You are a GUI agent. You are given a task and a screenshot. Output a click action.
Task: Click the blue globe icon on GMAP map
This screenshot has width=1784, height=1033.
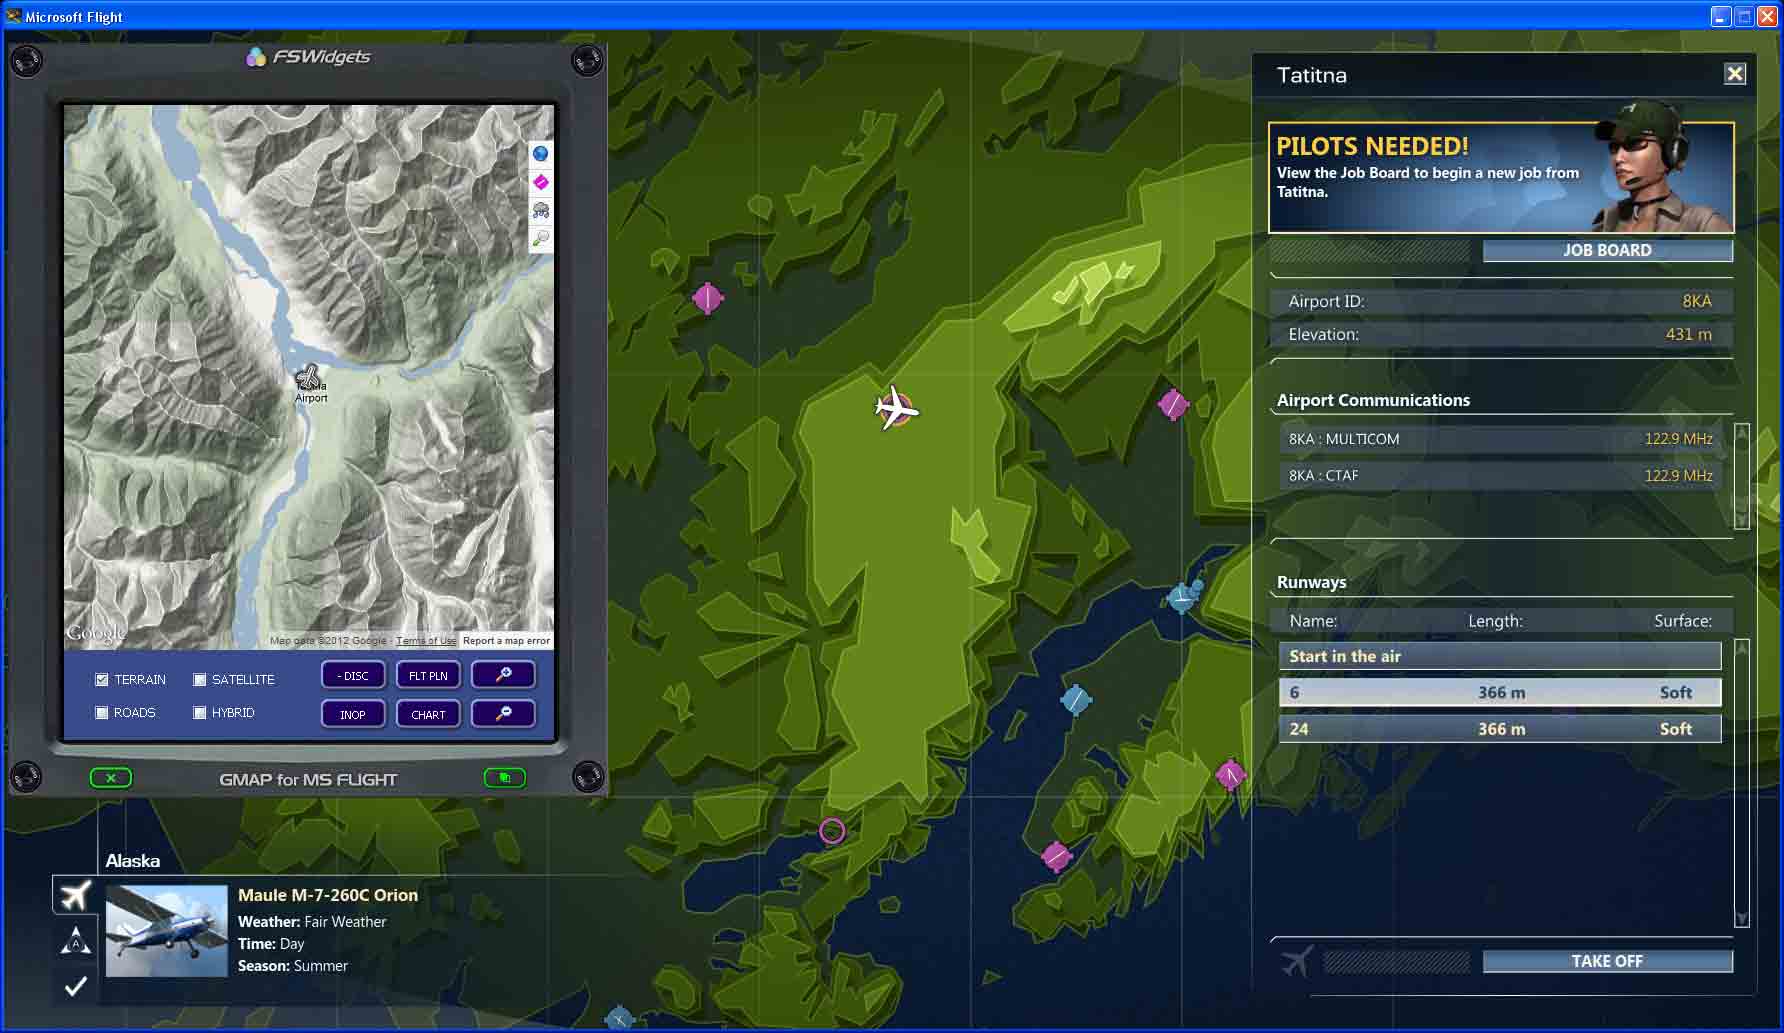point(540,154)
